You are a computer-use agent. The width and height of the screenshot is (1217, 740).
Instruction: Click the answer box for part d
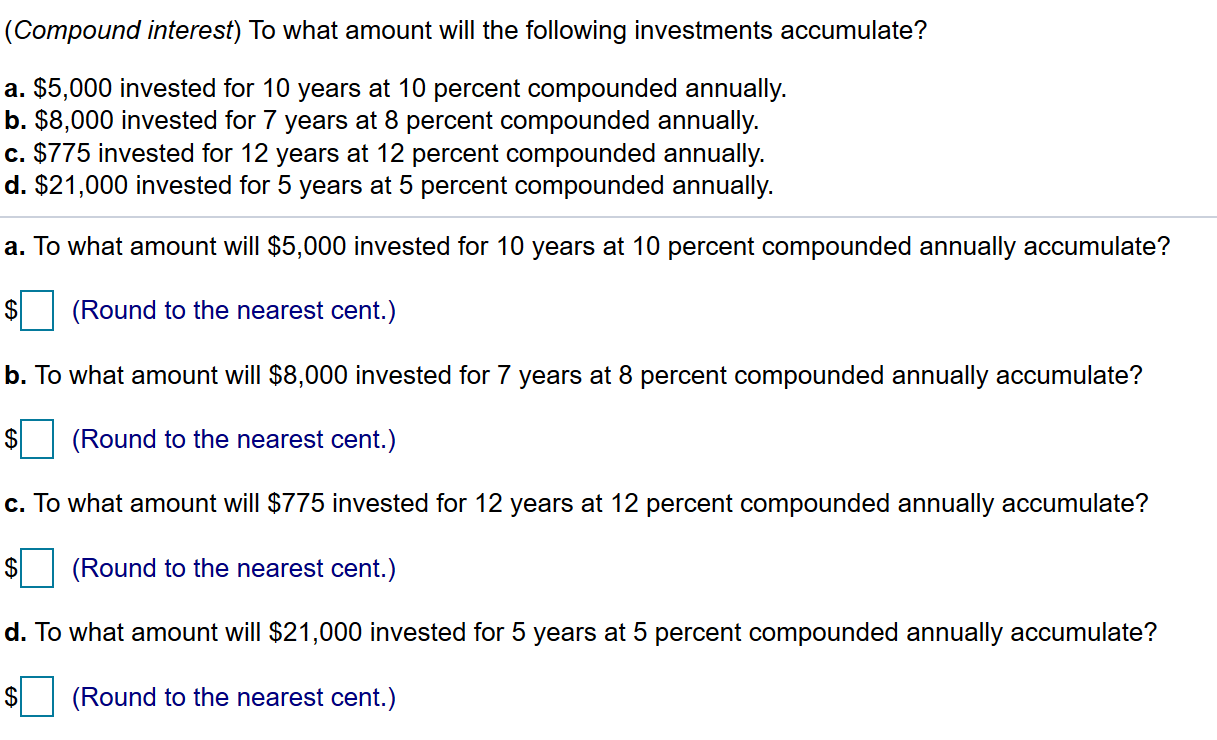37,698
